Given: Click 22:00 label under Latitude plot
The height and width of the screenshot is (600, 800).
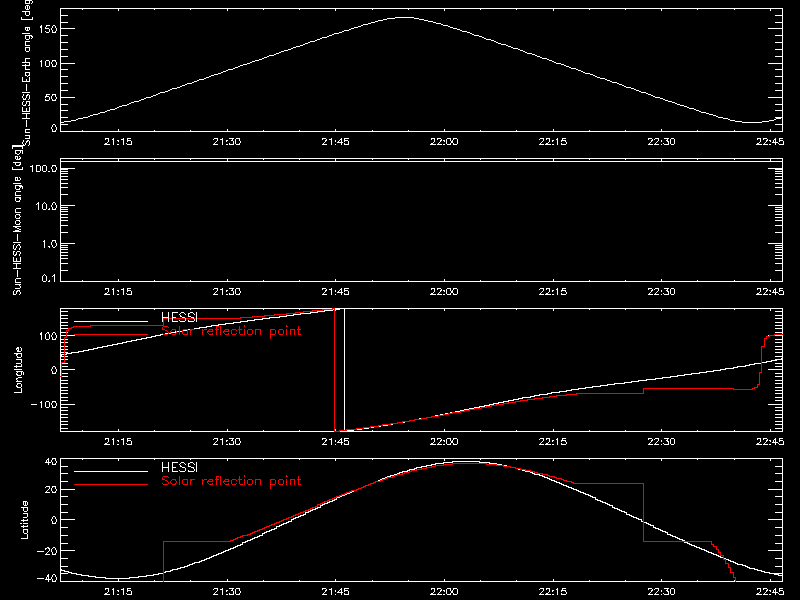Looking at the screenshot, I should coord(444,592).
